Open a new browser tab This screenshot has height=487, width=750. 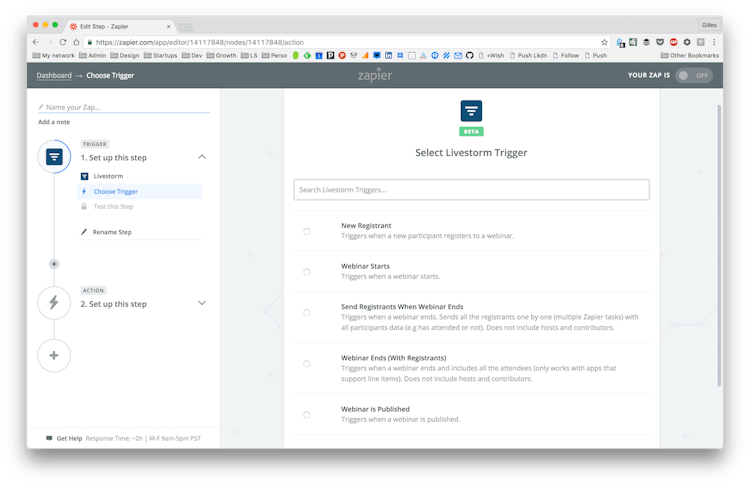185,27
